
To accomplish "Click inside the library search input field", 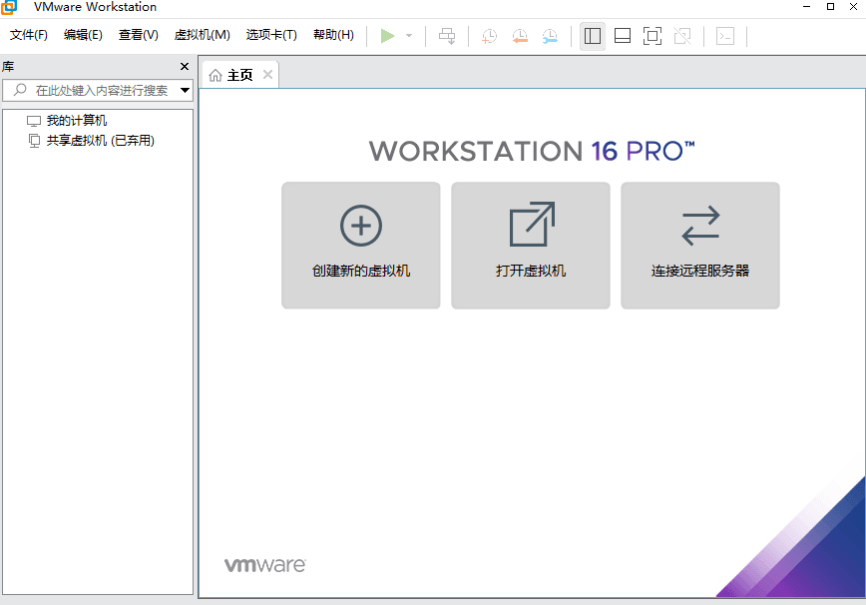I will pos(100,90).
